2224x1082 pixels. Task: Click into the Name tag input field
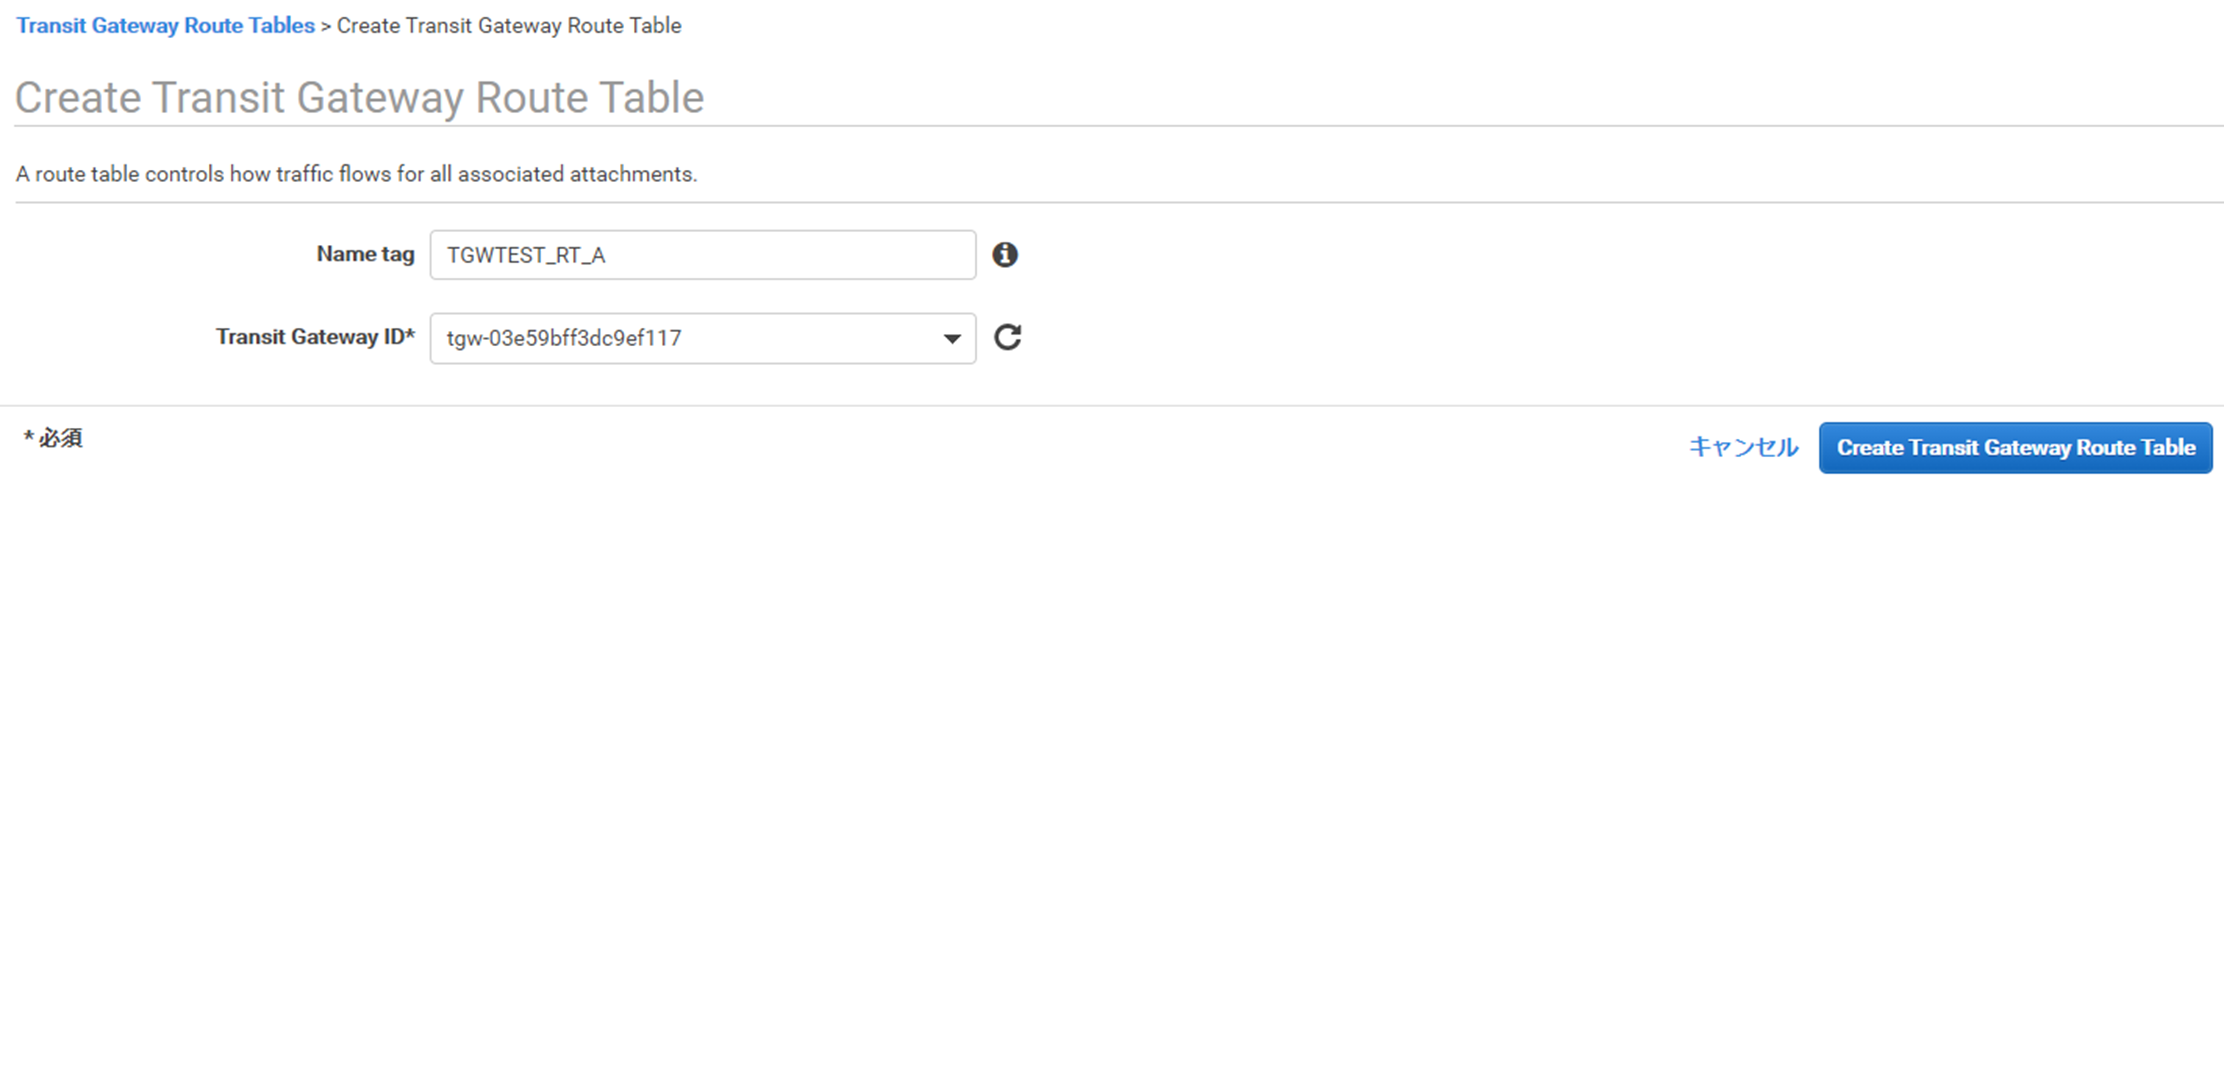pos(703,255)
